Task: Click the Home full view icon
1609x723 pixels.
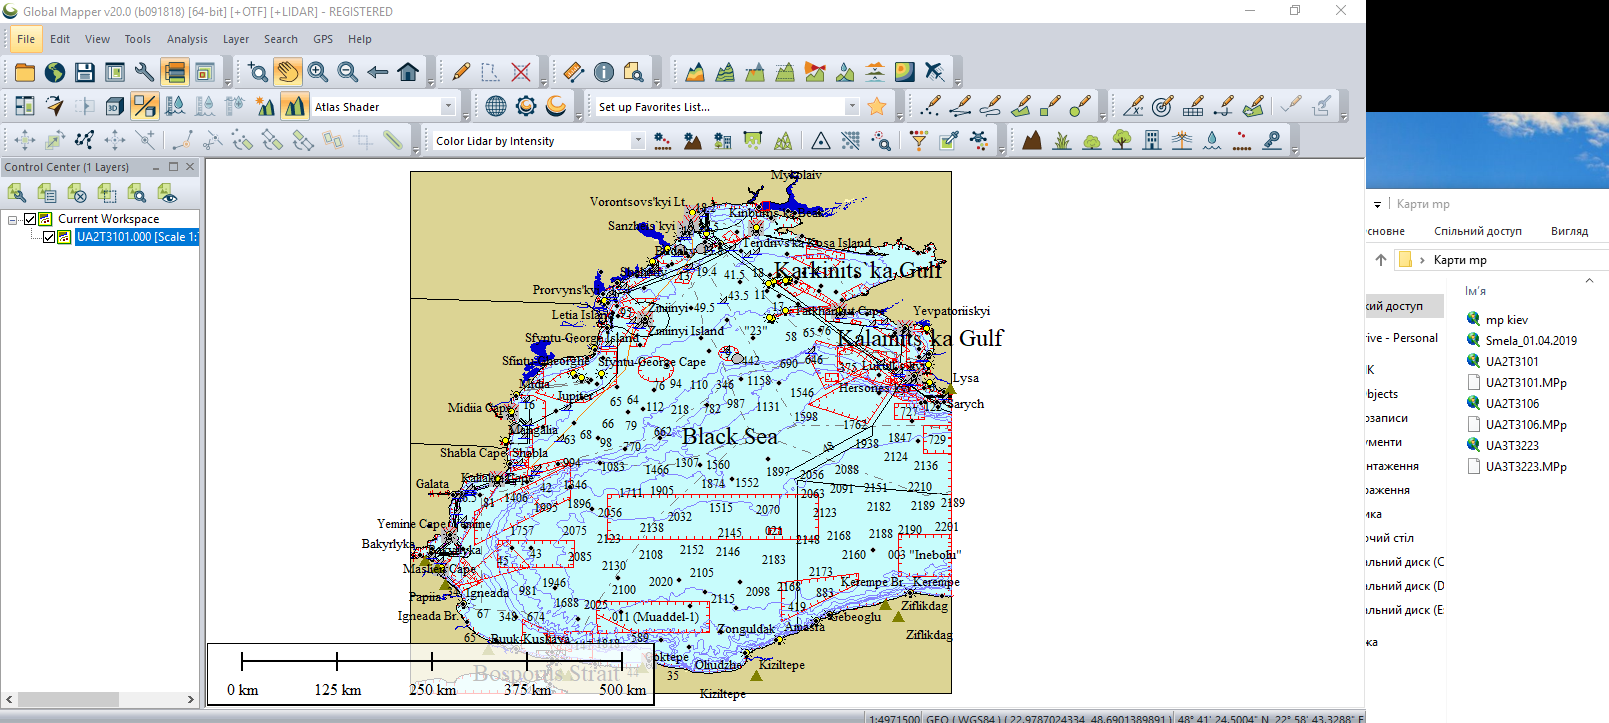Action: 408,72
